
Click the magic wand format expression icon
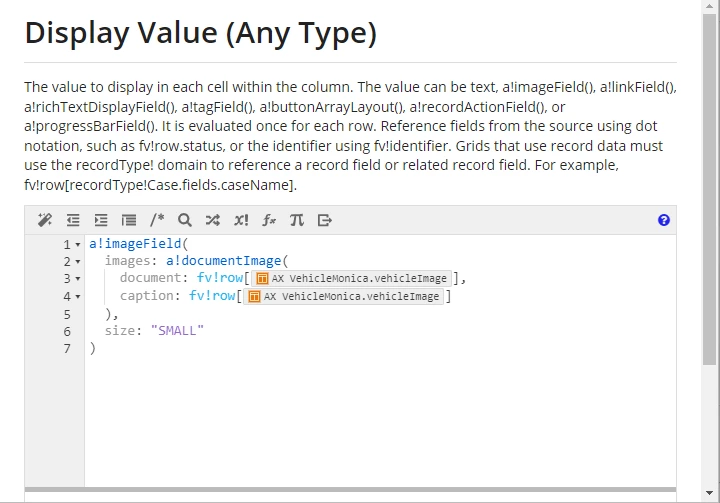[45, 220]
